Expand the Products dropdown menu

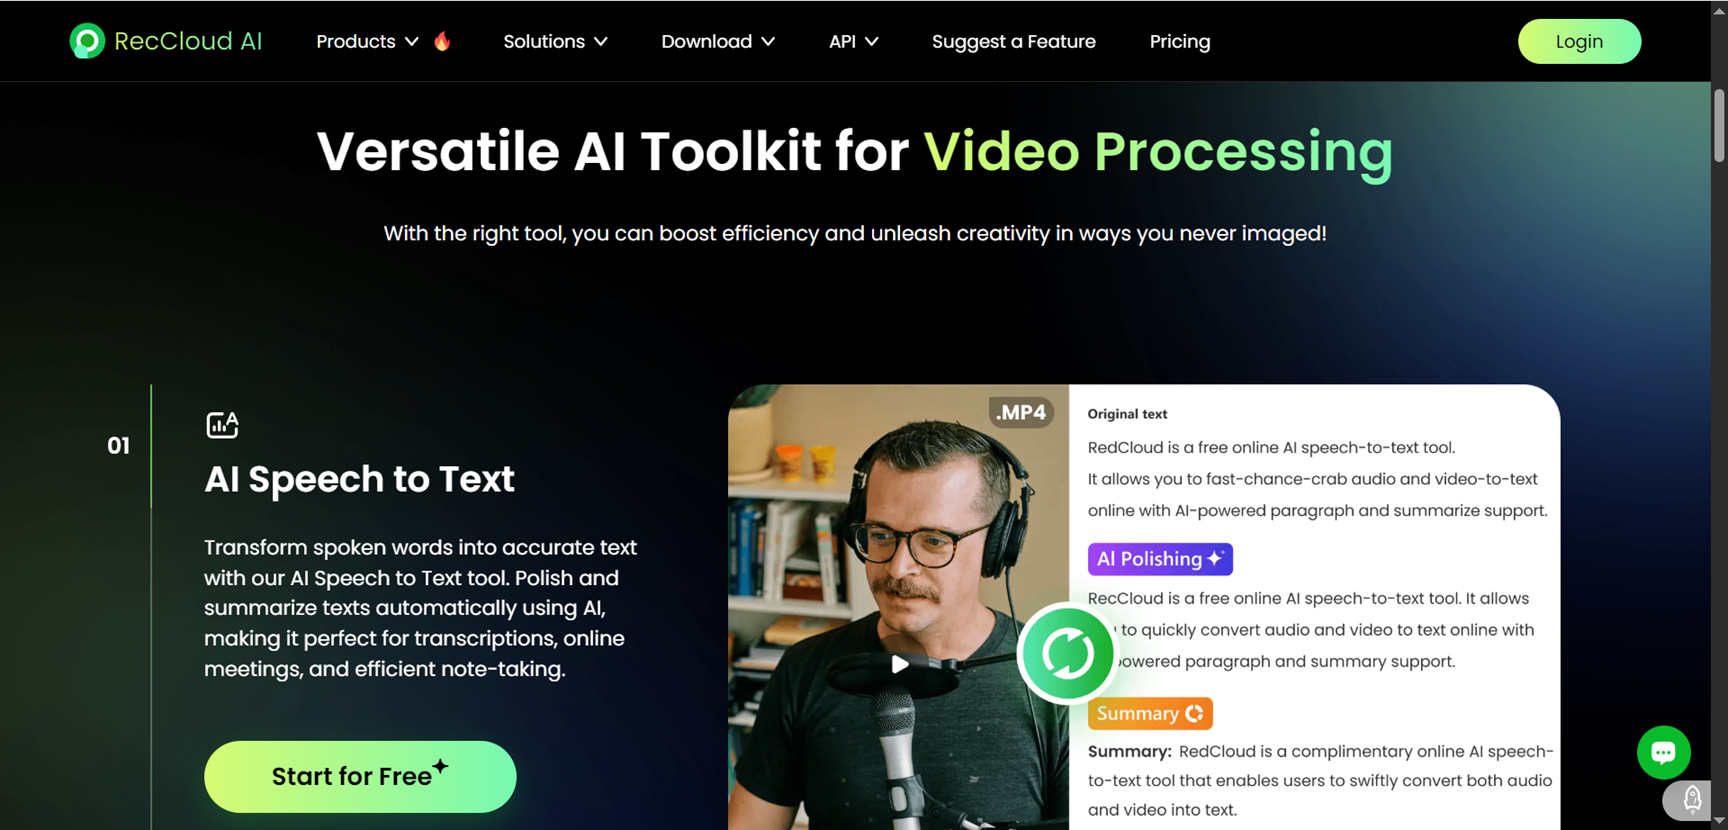pos(367,41)
